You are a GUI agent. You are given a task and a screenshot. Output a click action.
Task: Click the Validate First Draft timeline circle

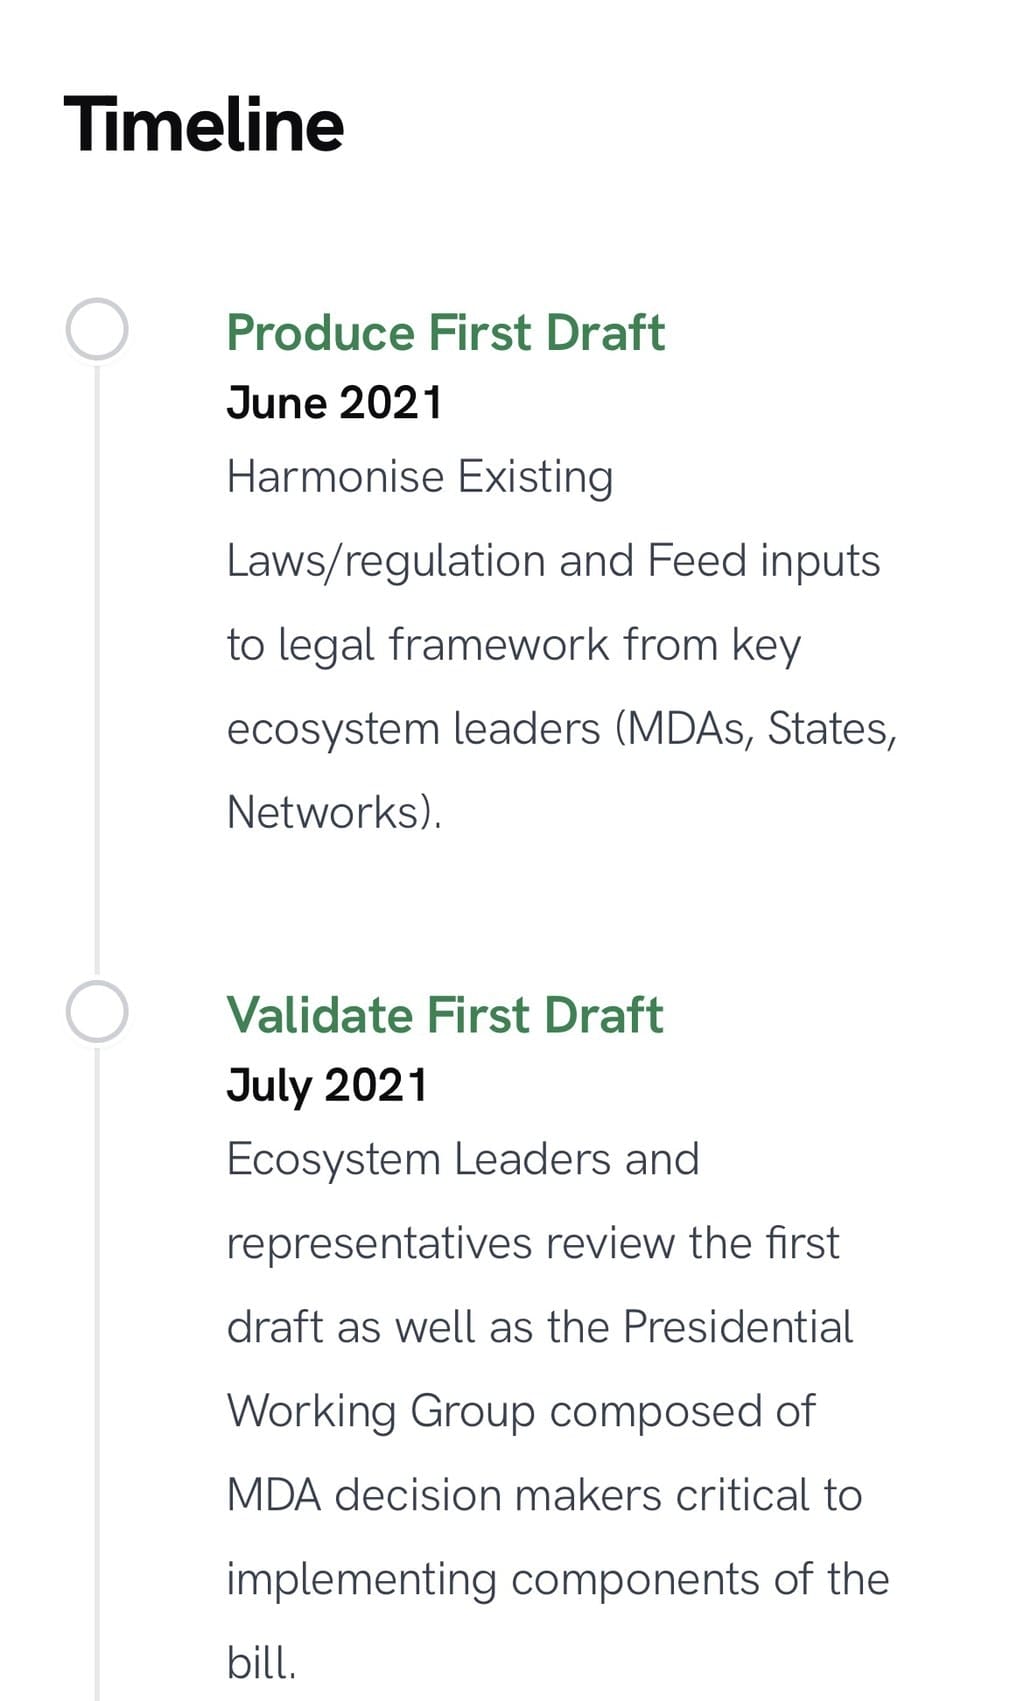point(97,1012)
